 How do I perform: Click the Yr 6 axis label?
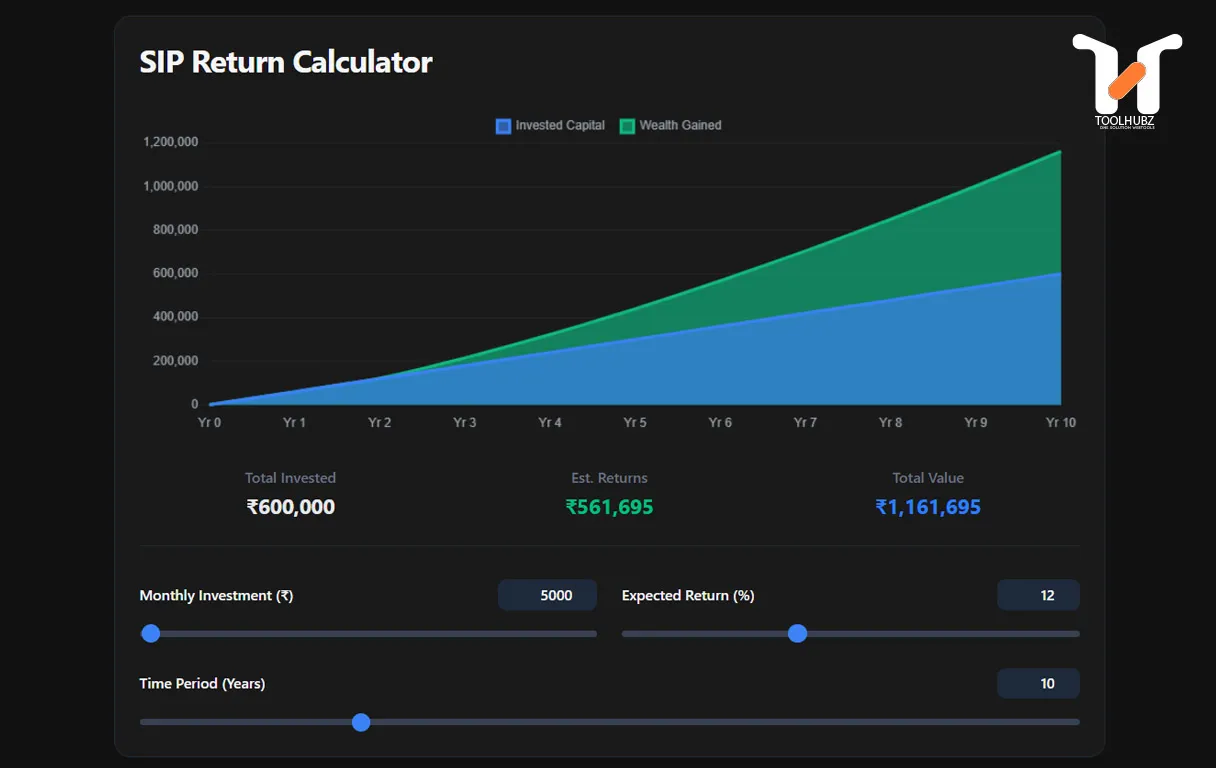pyautogui.click(x=720, y=423)
